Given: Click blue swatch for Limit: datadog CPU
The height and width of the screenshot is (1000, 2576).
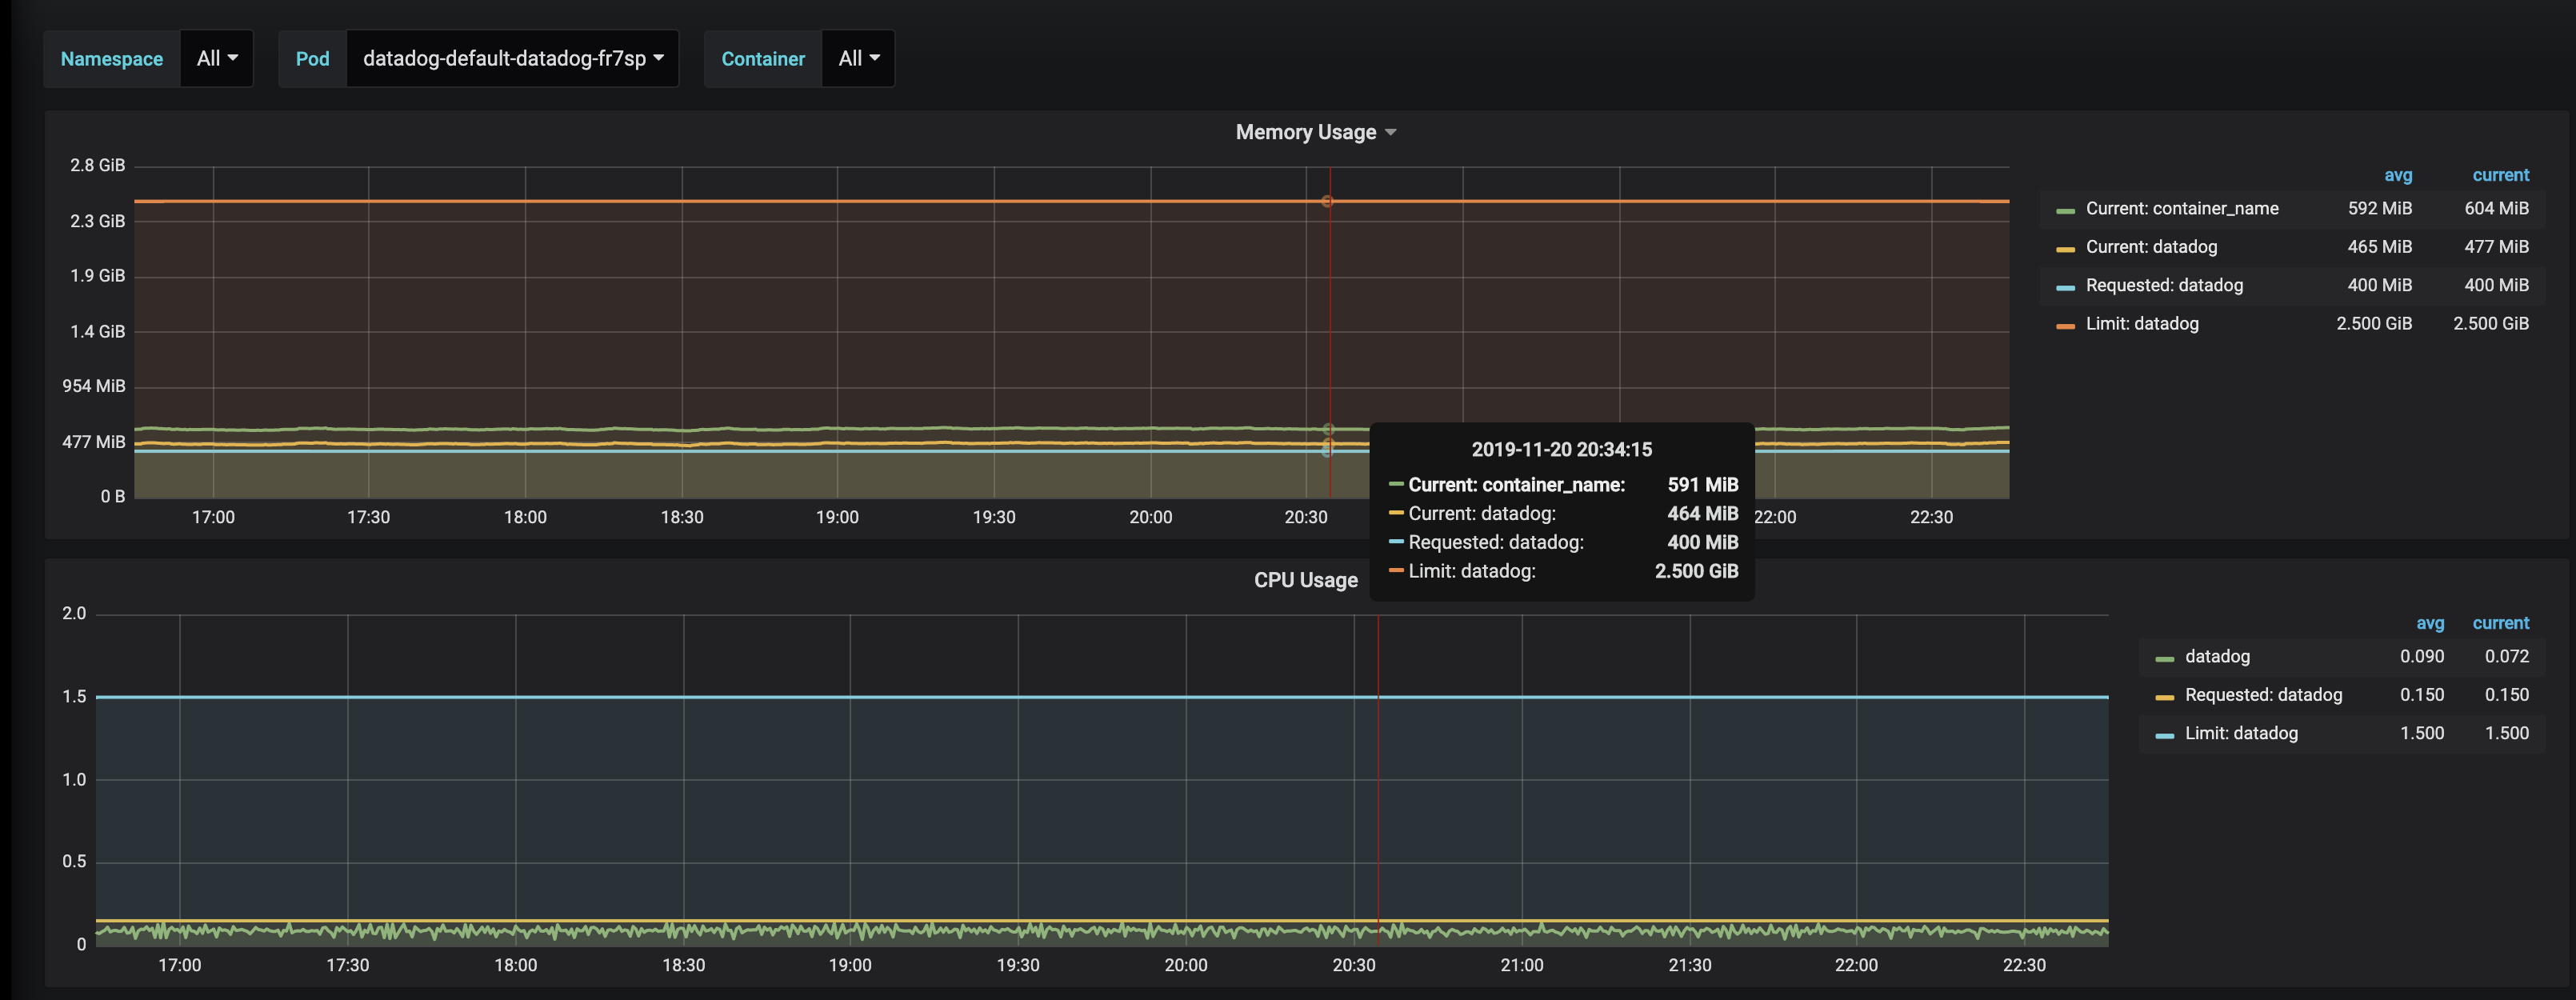Looking at the screenshot, I should click(x=2164, y=736).
